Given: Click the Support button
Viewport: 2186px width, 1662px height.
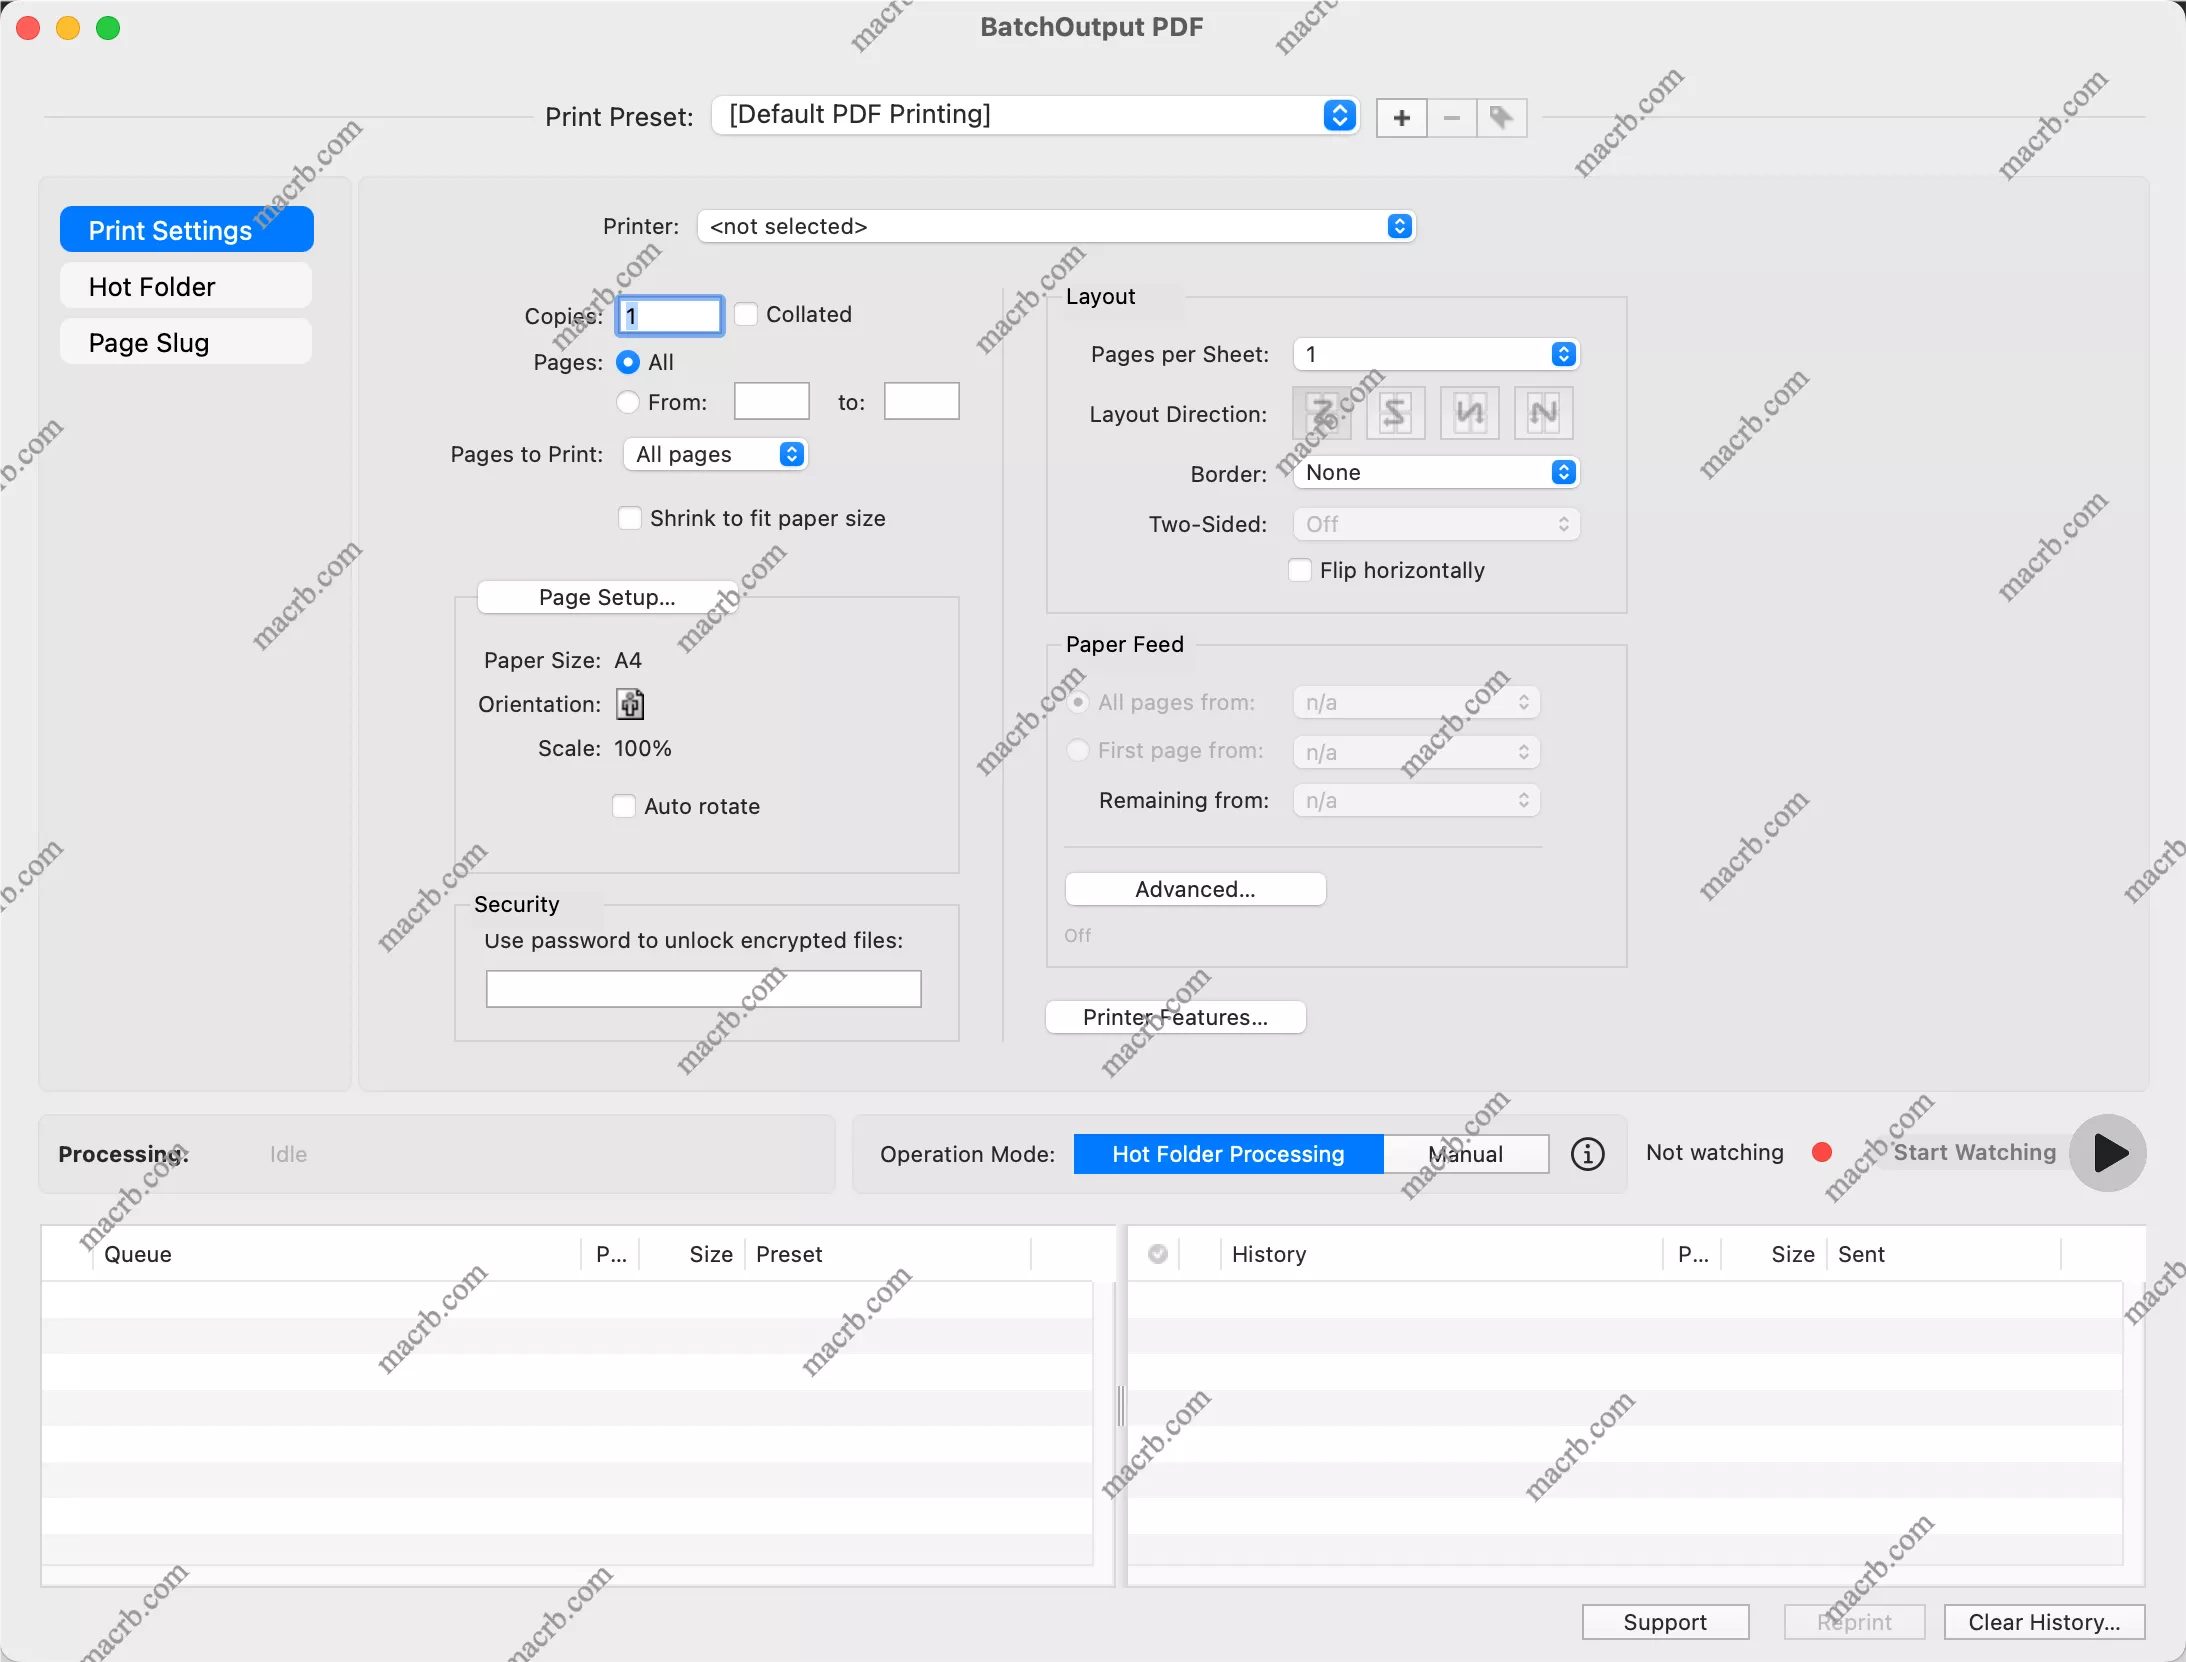Looking at the screenshot, I should click(x=1665, y=1622).
